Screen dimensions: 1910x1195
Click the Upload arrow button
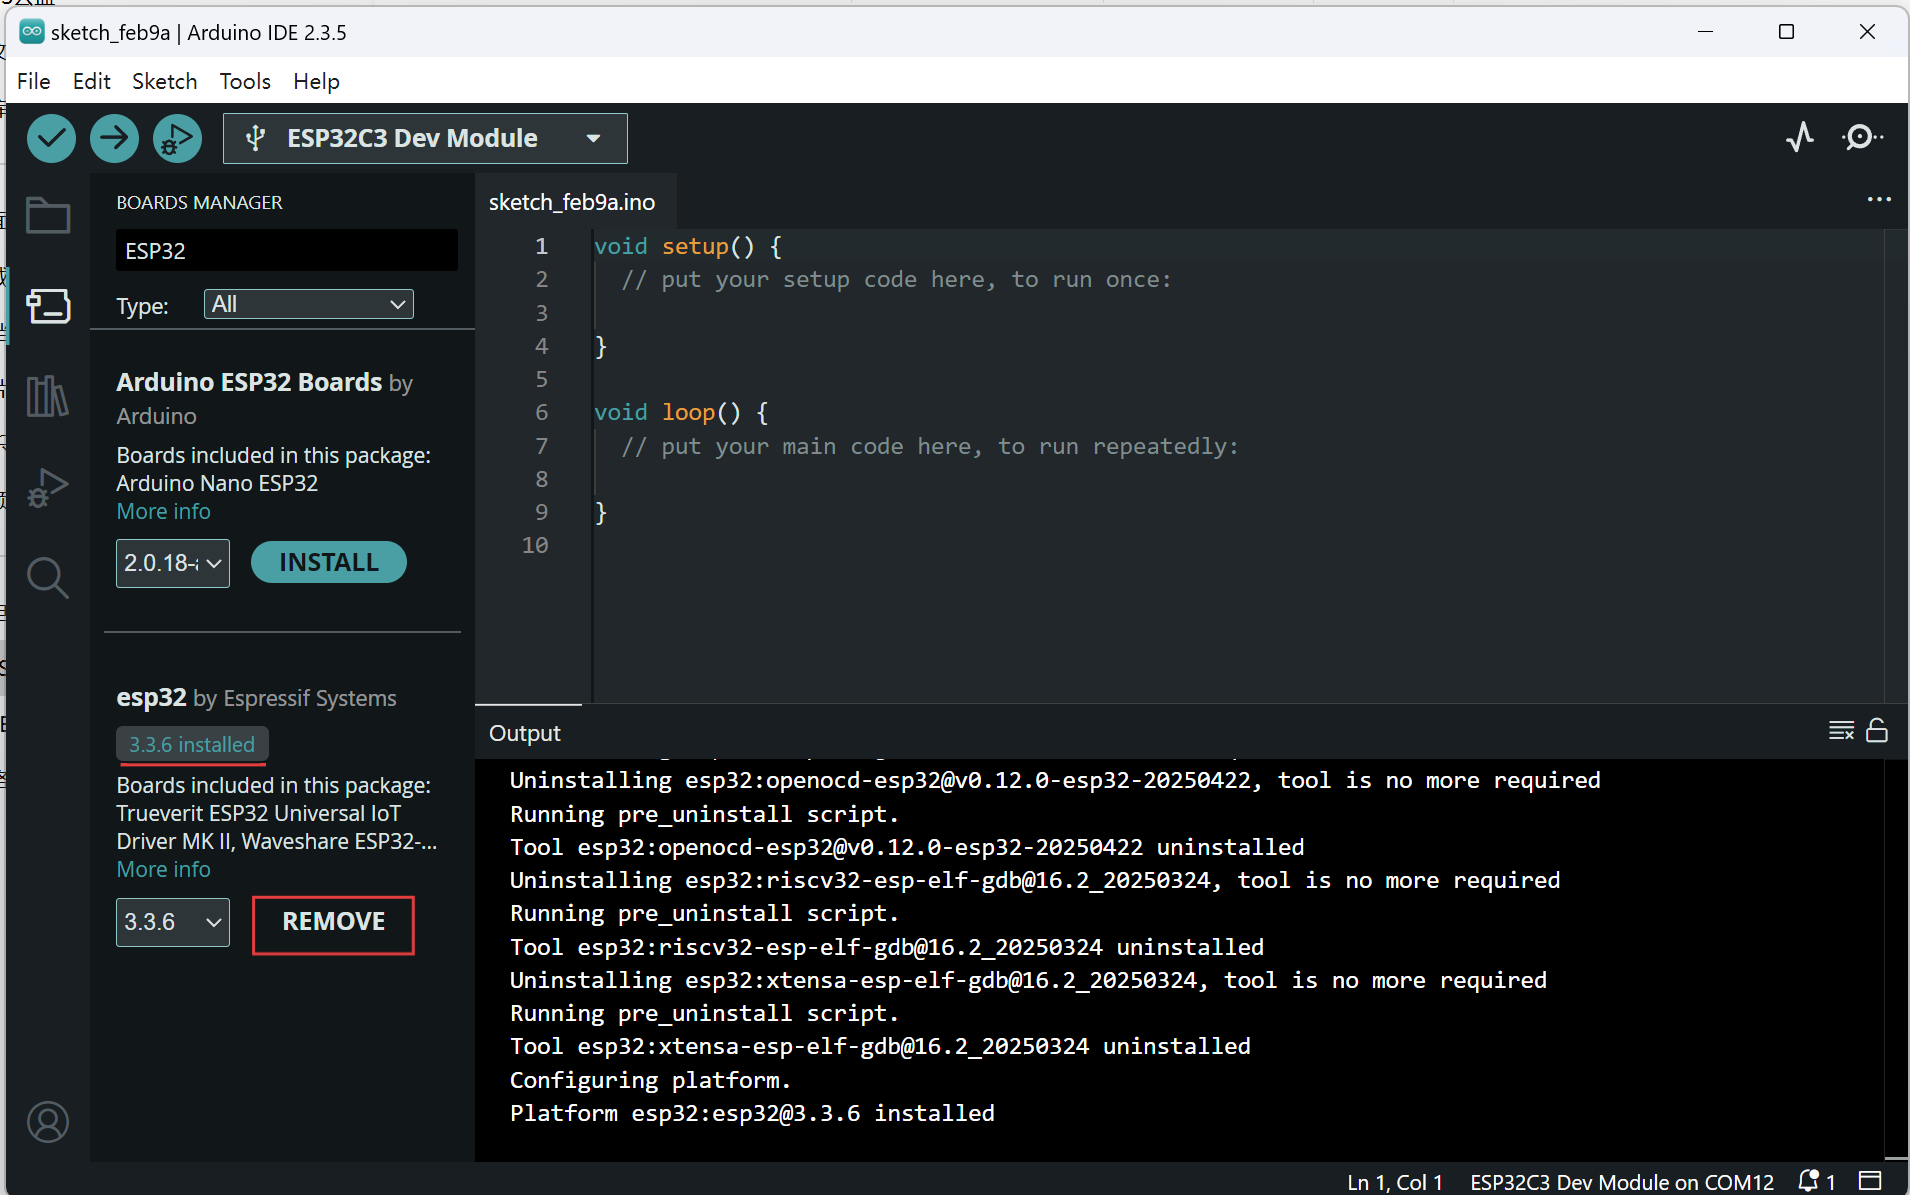(x=114, y=138)
